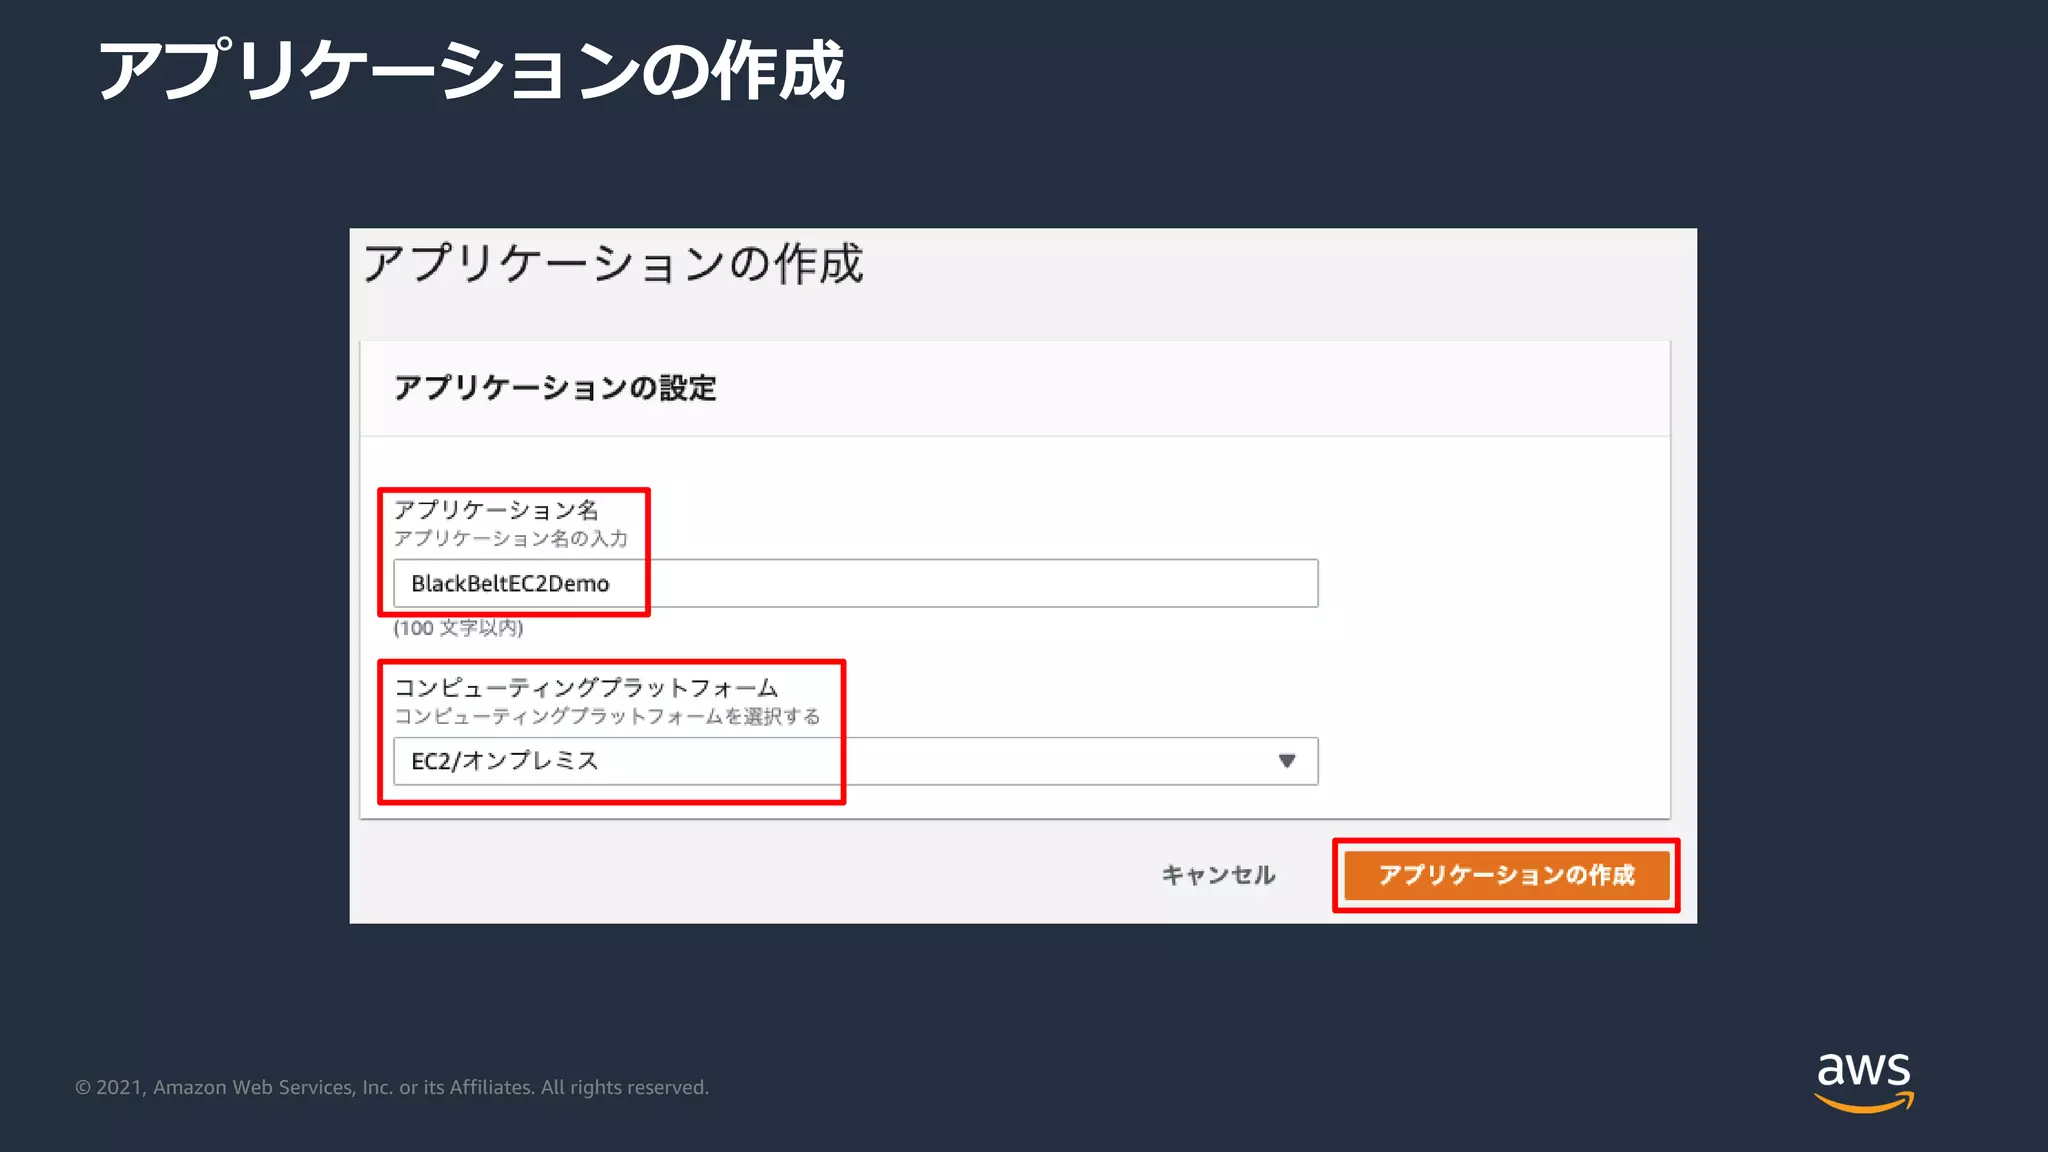Click the コンピューティングプラットフォーム label
This screenshot has height=1152, width=2048.
tap(586, 688)
